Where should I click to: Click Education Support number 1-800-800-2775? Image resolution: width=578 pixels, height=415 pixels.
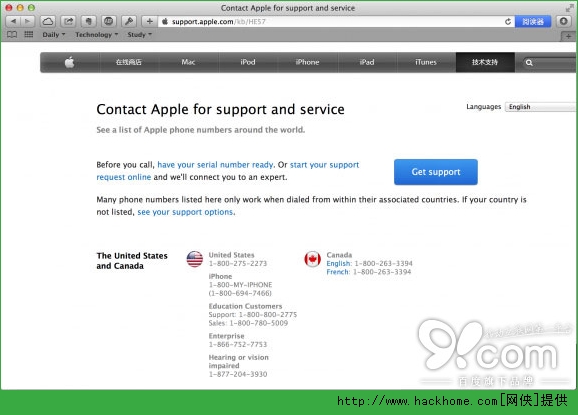pyautogui.click(x=268, y=315)
